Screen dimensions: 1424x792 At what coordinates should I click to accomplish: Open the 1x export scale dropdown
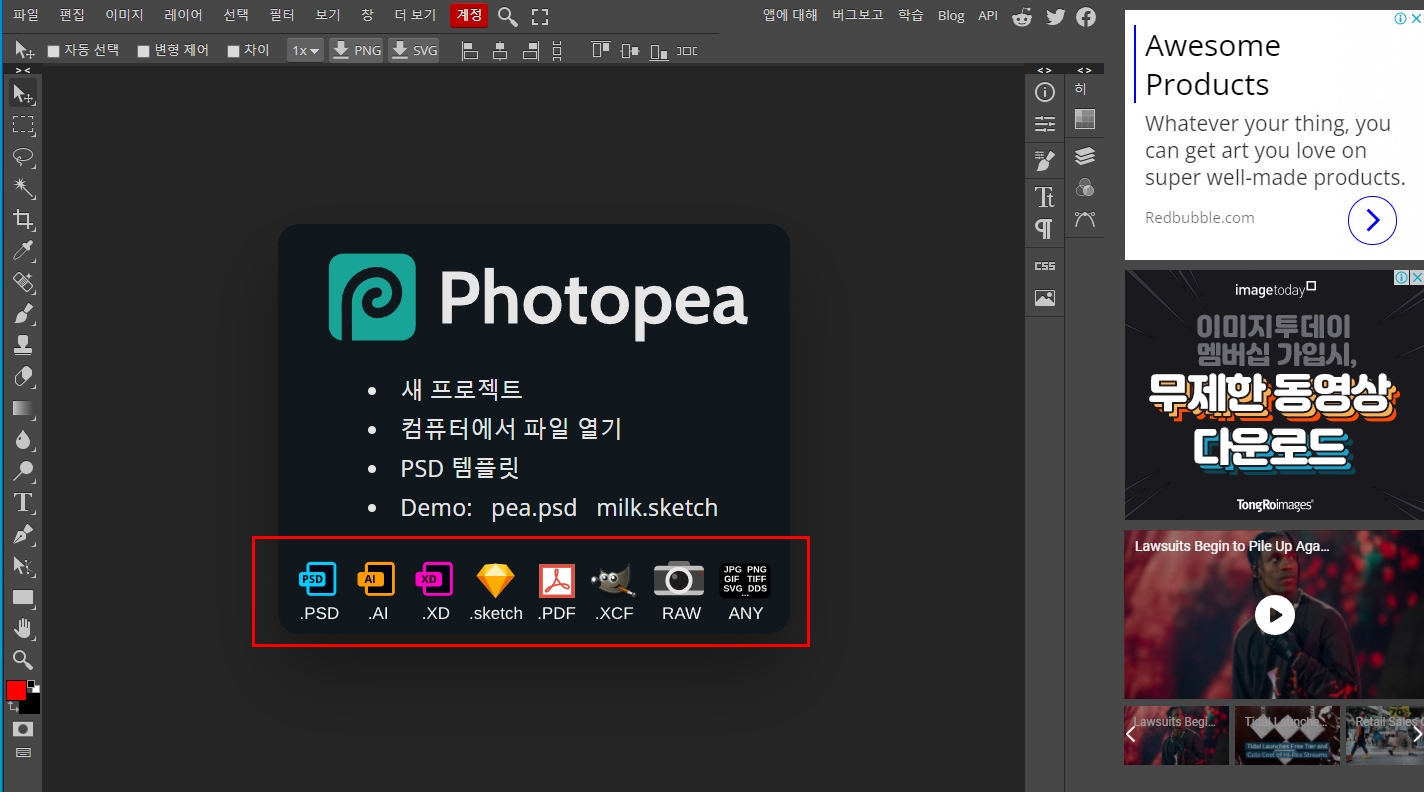click(305, 50)
